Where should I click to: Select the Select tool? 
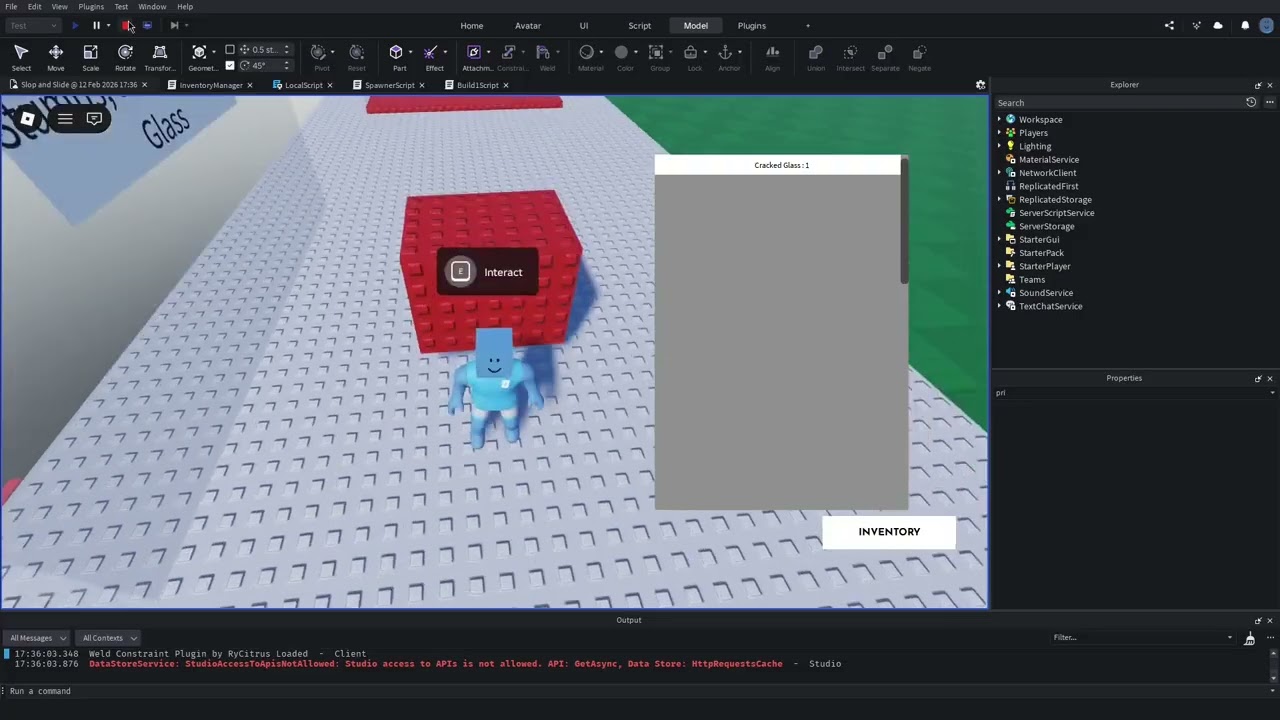coord(21,57)
